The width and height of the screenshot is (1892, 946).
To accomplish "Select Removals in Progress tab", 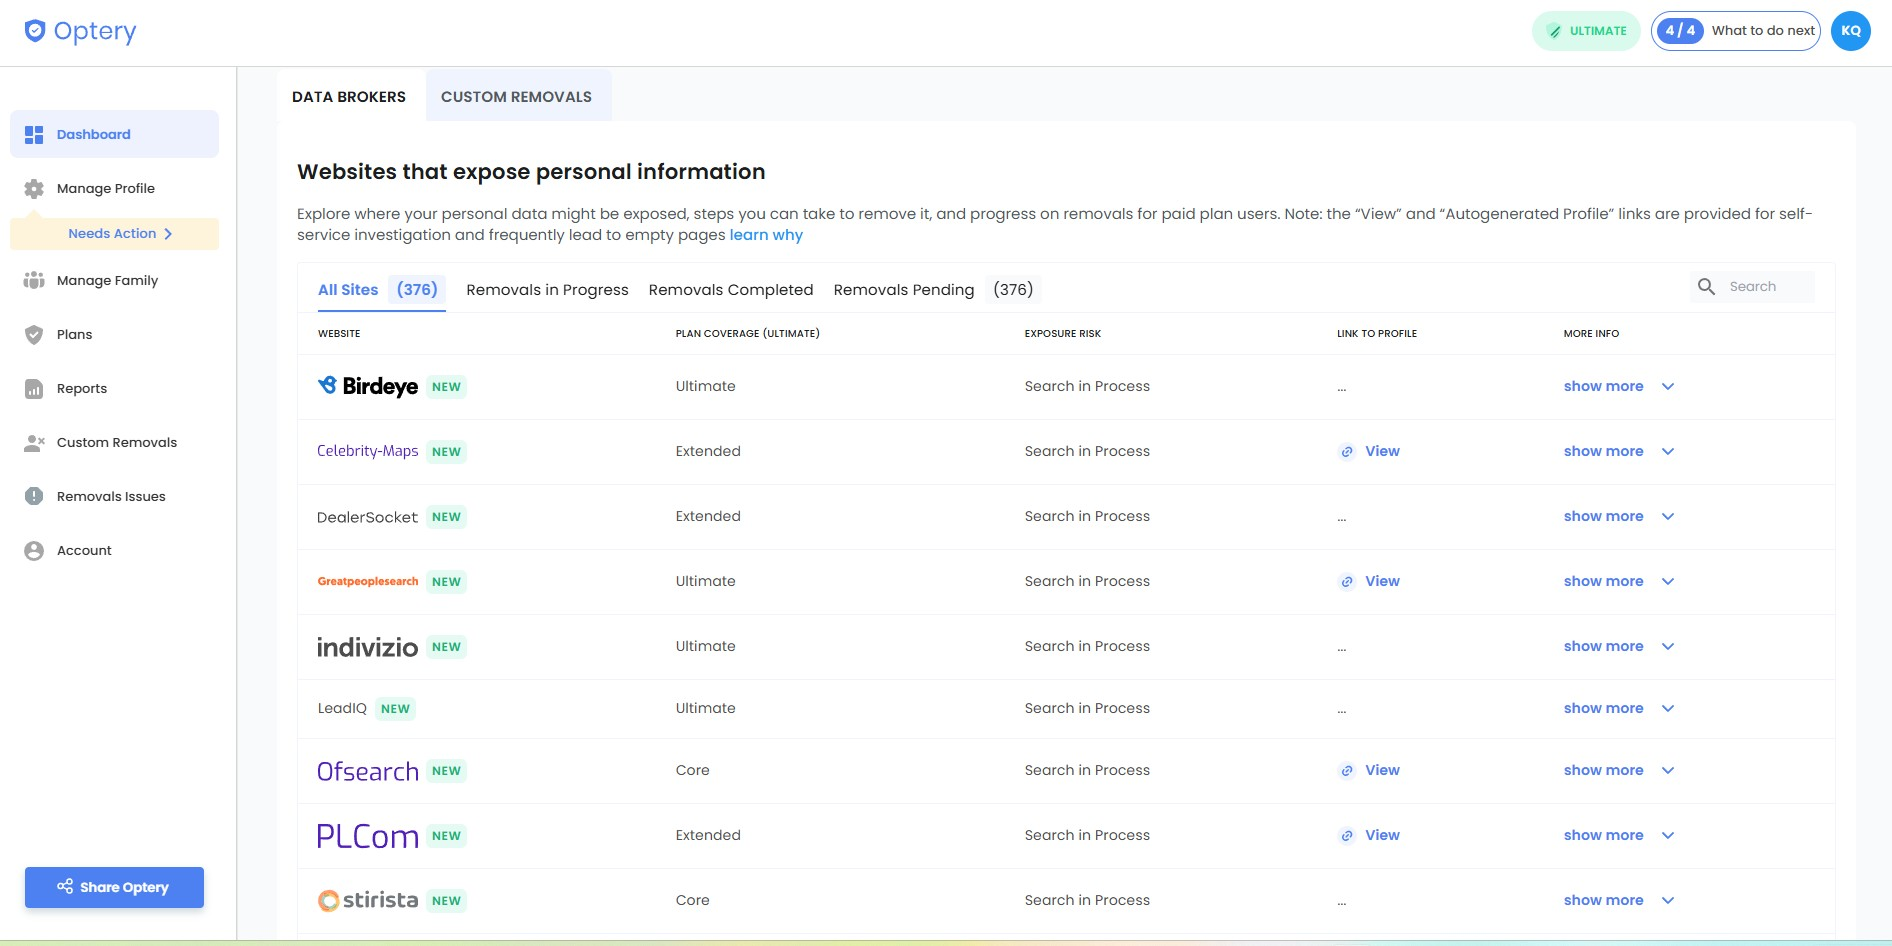I will coord(547,290).
